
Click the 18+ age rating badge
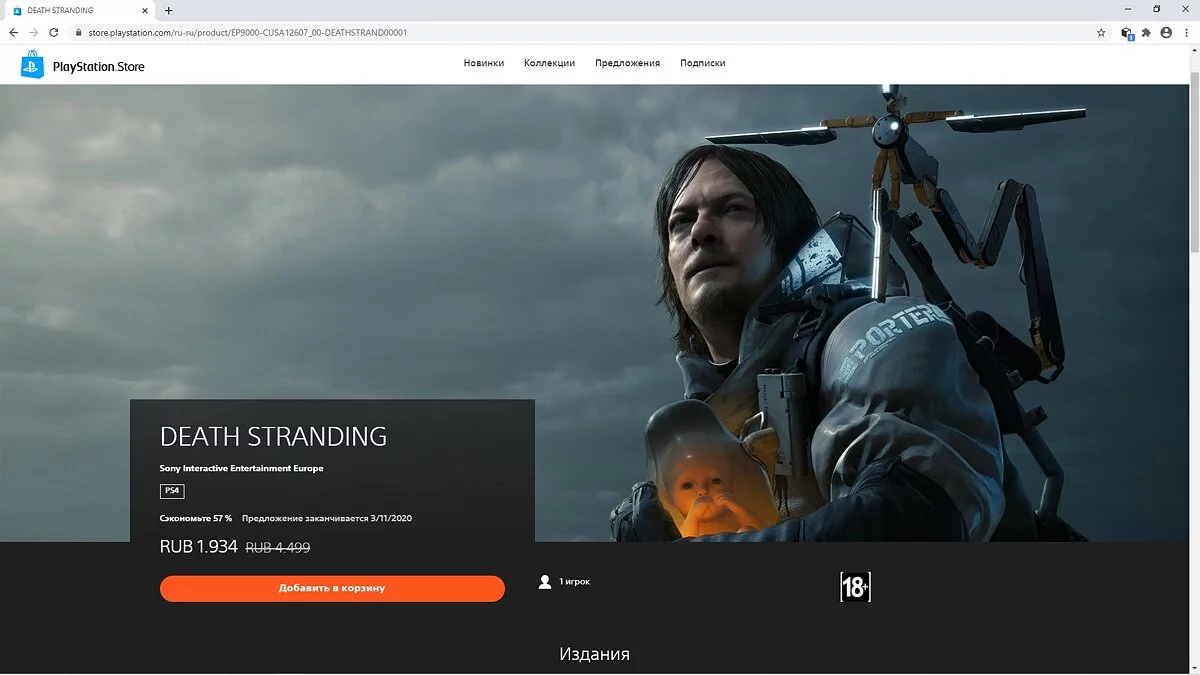pos(855,588)
